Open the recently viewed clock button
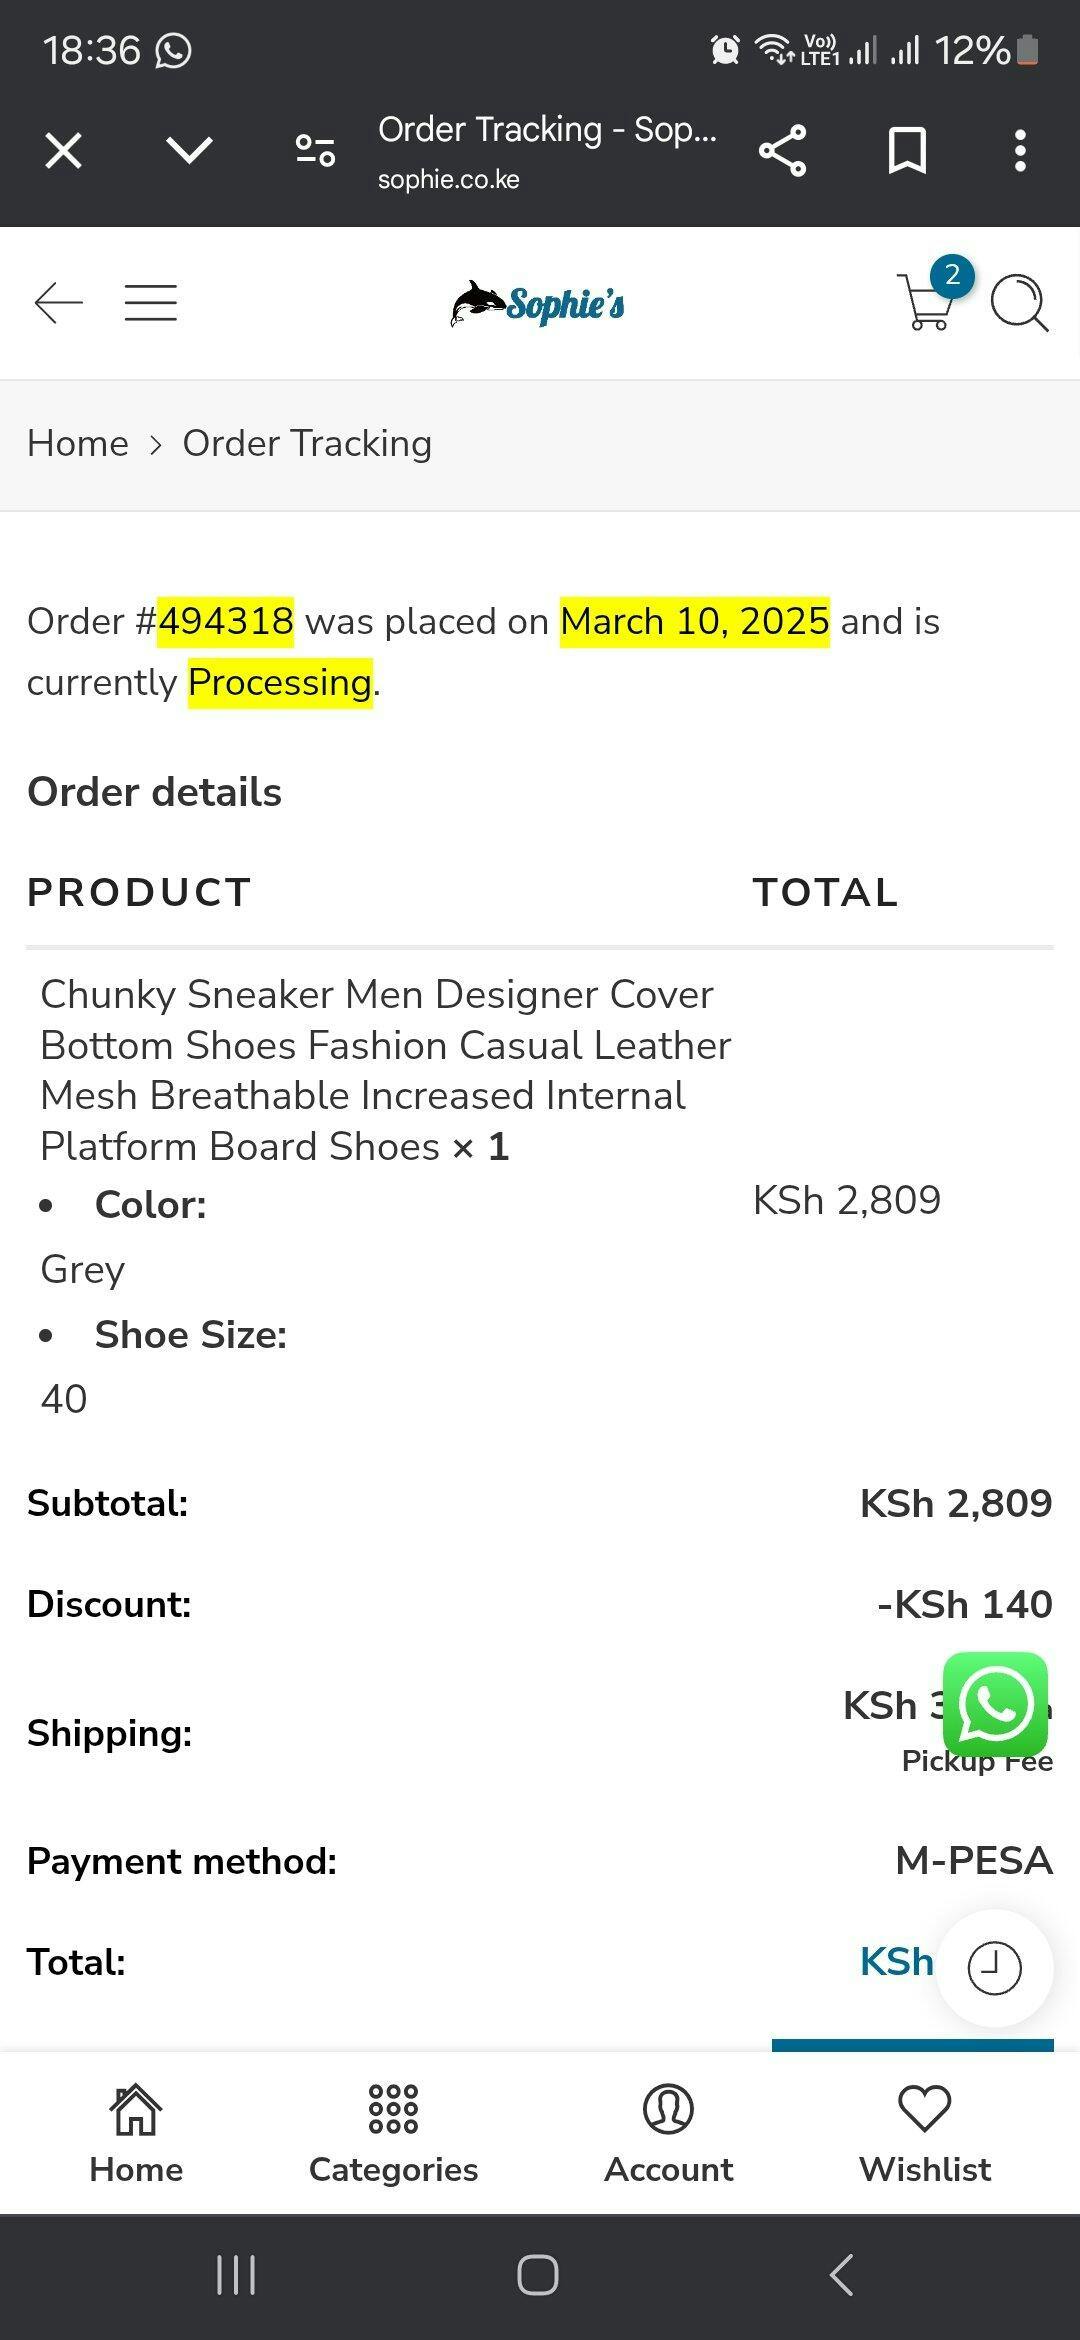The image size is (1080, 2340). tap(994, 1968)
